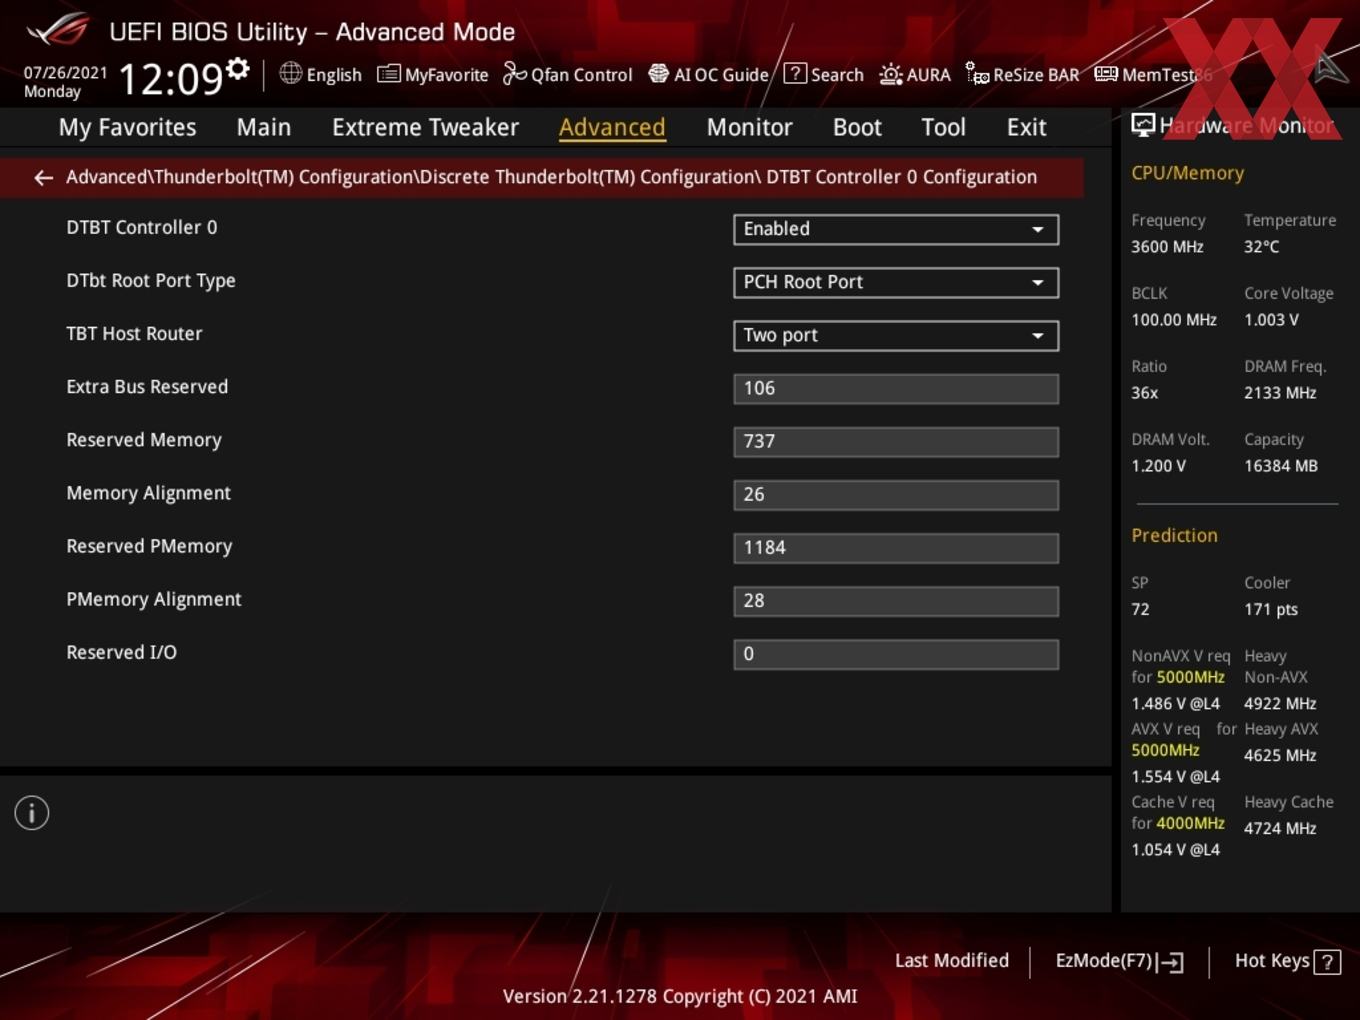Click the version copyright text
The width and height of the screenshot is (1360, 1020).
pyautogui.click(x=680, y=996)
